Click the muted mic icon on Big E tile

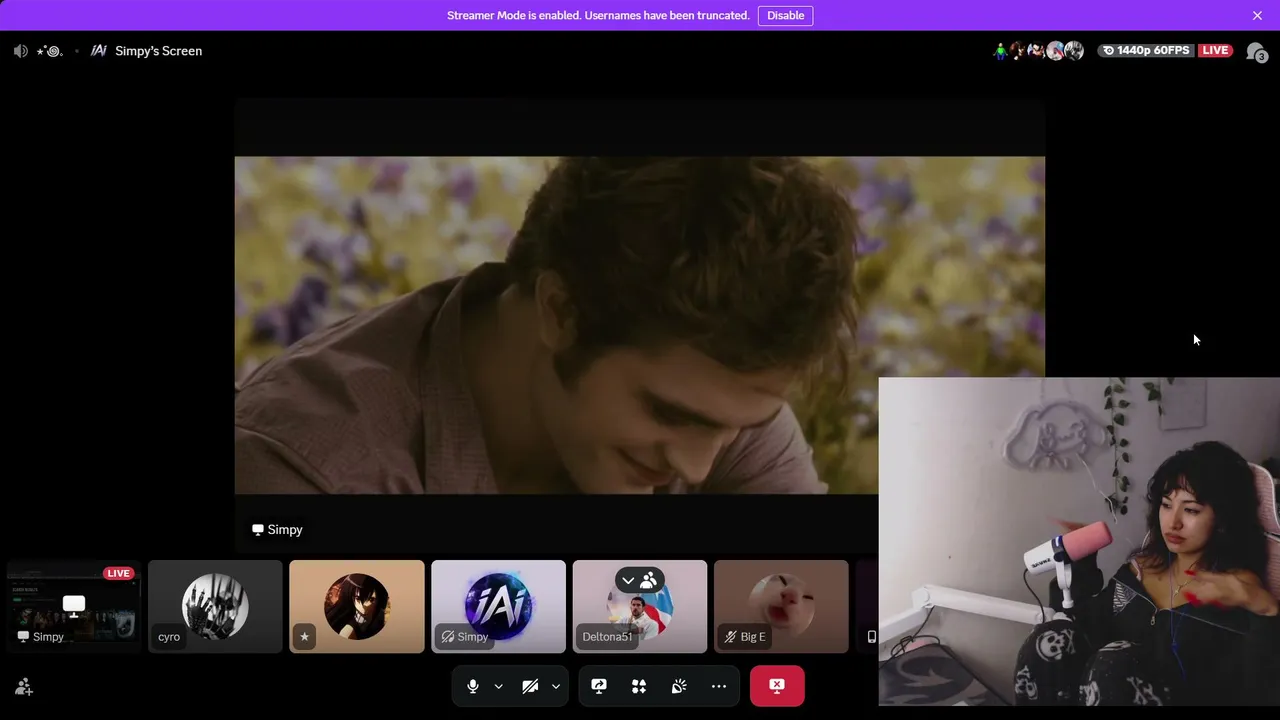coord(729,637)
